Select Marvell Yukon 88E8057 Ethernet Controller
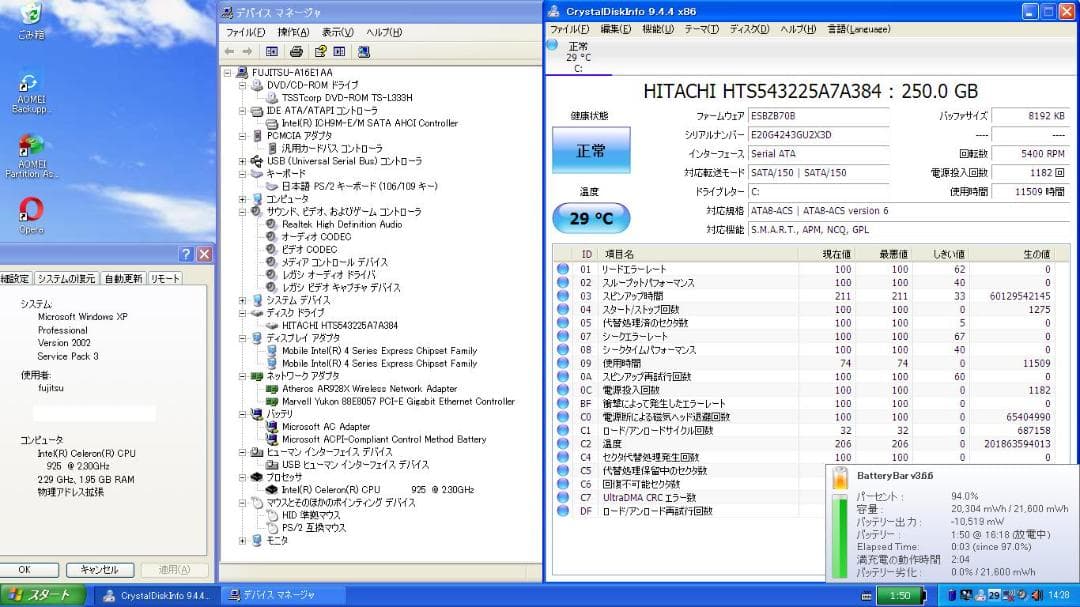Screen dimensions: 1080x607 click(x=398, y=402)
